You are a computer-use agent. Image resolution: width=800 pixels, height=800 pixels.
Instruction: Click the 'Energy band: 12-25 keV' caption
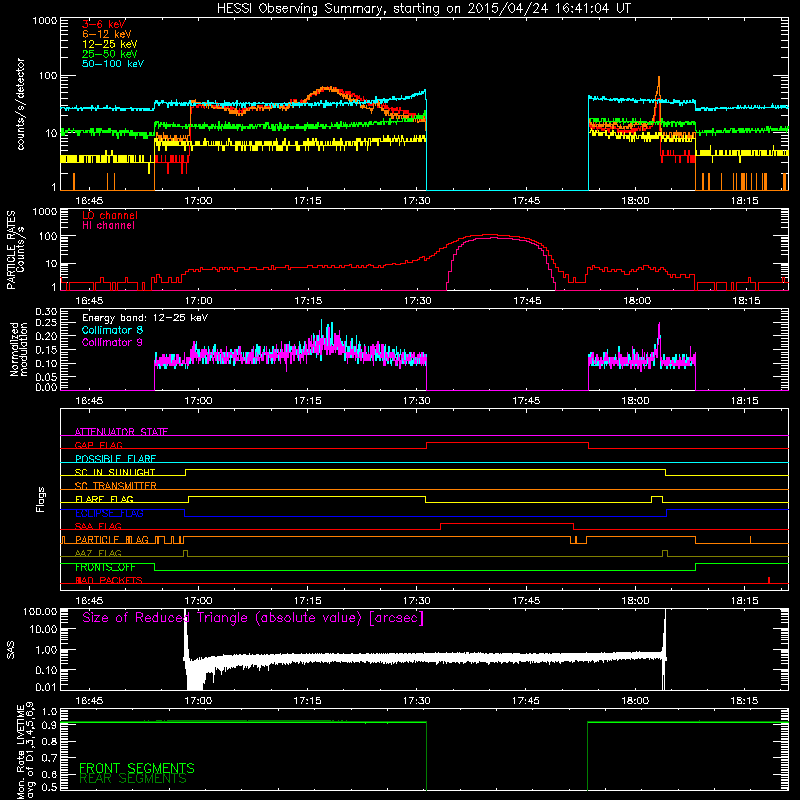[145, 318]
